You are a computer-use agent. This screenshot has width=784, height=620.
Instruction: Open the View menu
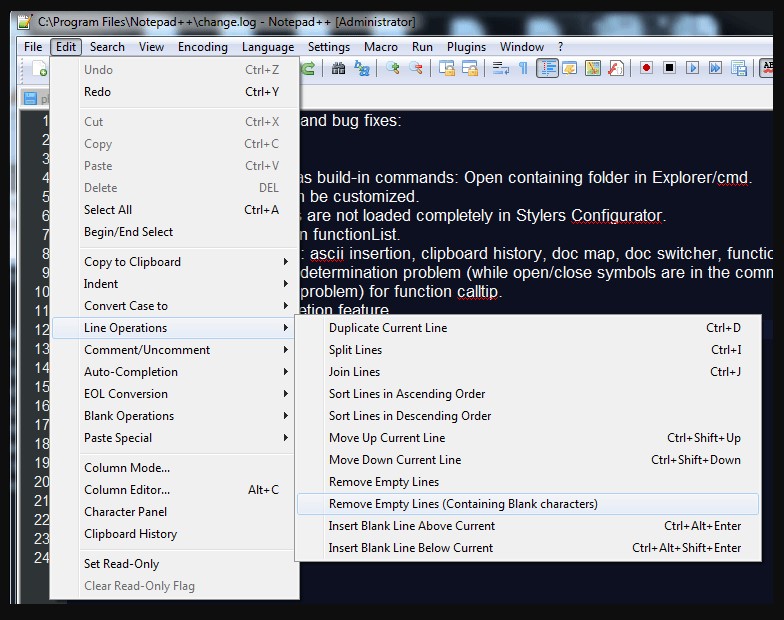click(x=152, y=47)
